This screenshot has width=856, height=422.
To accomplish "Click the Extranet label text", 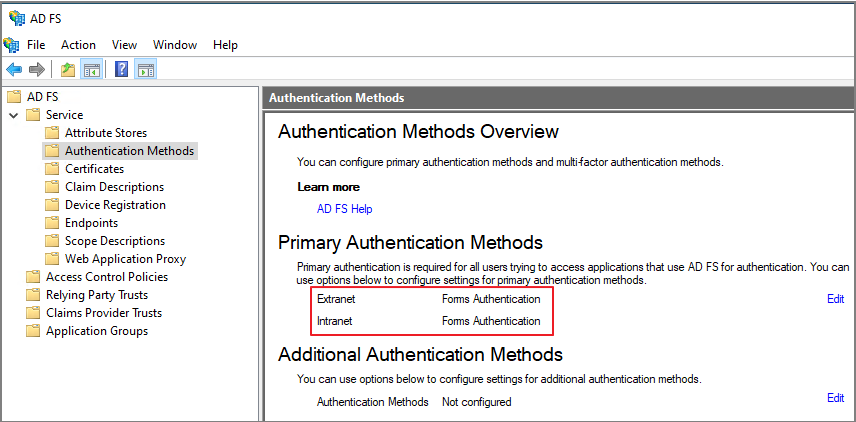I will (336, 299).
